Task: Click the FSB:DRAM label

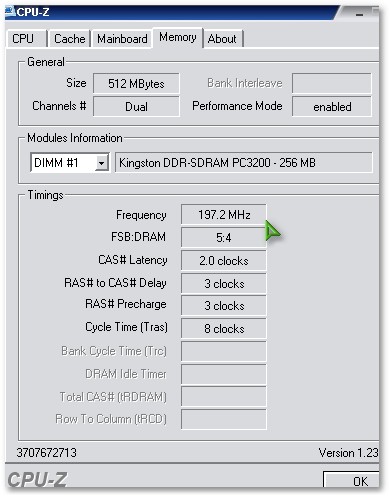Action: point(138,237)
